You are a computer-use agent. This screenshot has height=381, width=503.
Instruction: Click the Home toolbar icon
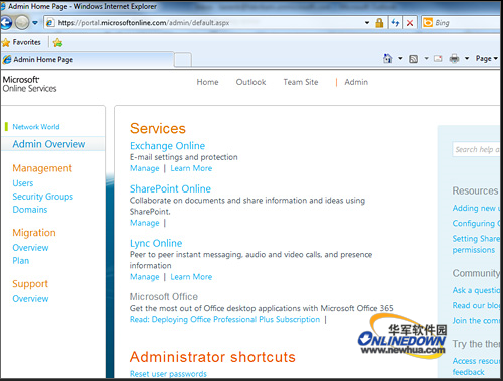coord(387,59)
